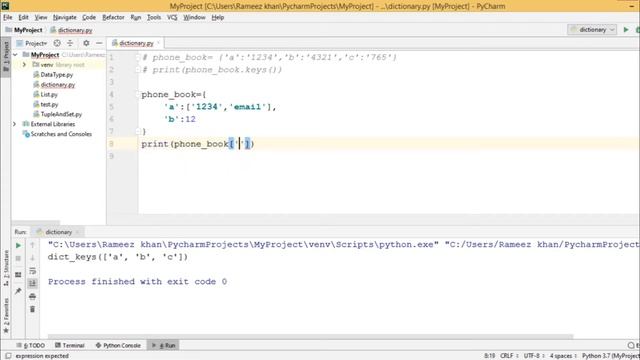Open the Refactor menu

coord(113,17)
